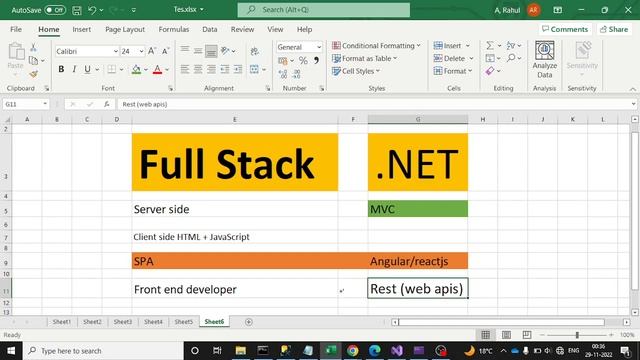
Task: Open the Format as Table dropdown
Action: pyautogui.click(x=364, y=58)
